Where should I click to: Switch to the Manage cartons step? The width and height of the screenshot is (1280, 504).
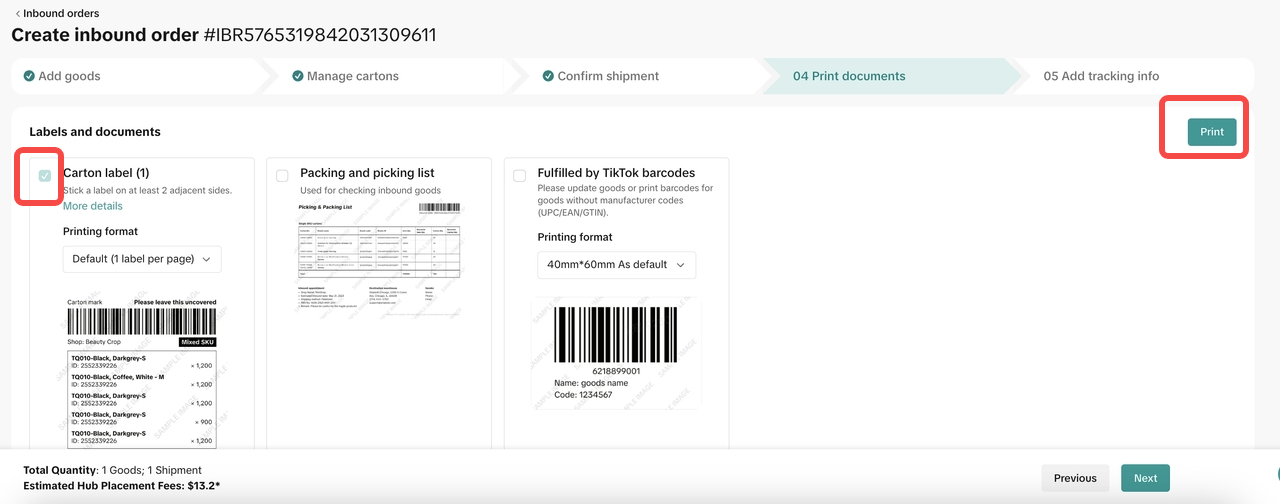[x=352, y=76]
